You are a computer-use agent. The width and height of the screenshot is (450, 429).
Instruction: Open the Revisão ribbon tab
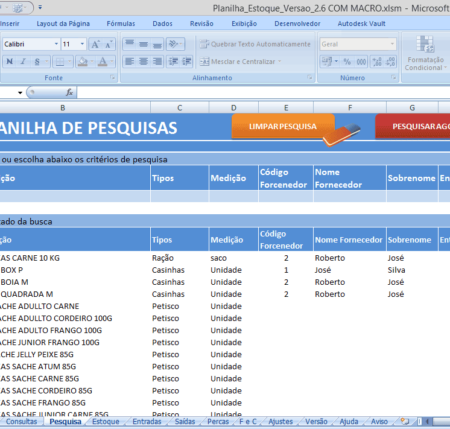(x=202, y=24)
